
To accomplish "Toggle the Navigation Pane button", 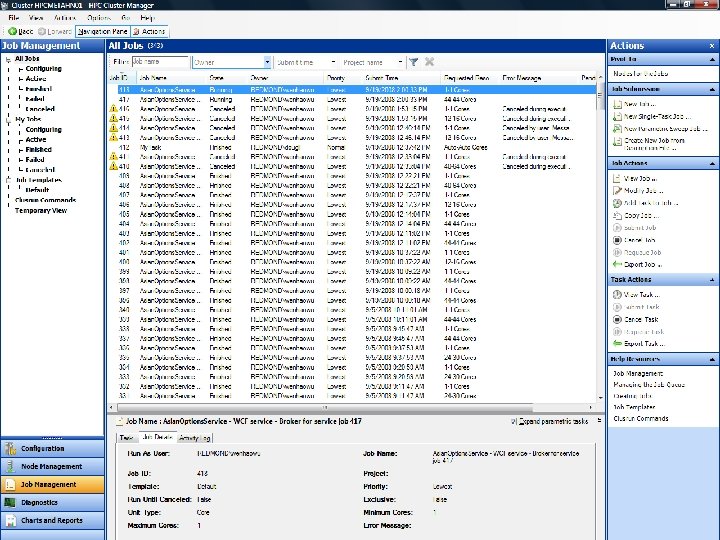I will click(103, 31).
